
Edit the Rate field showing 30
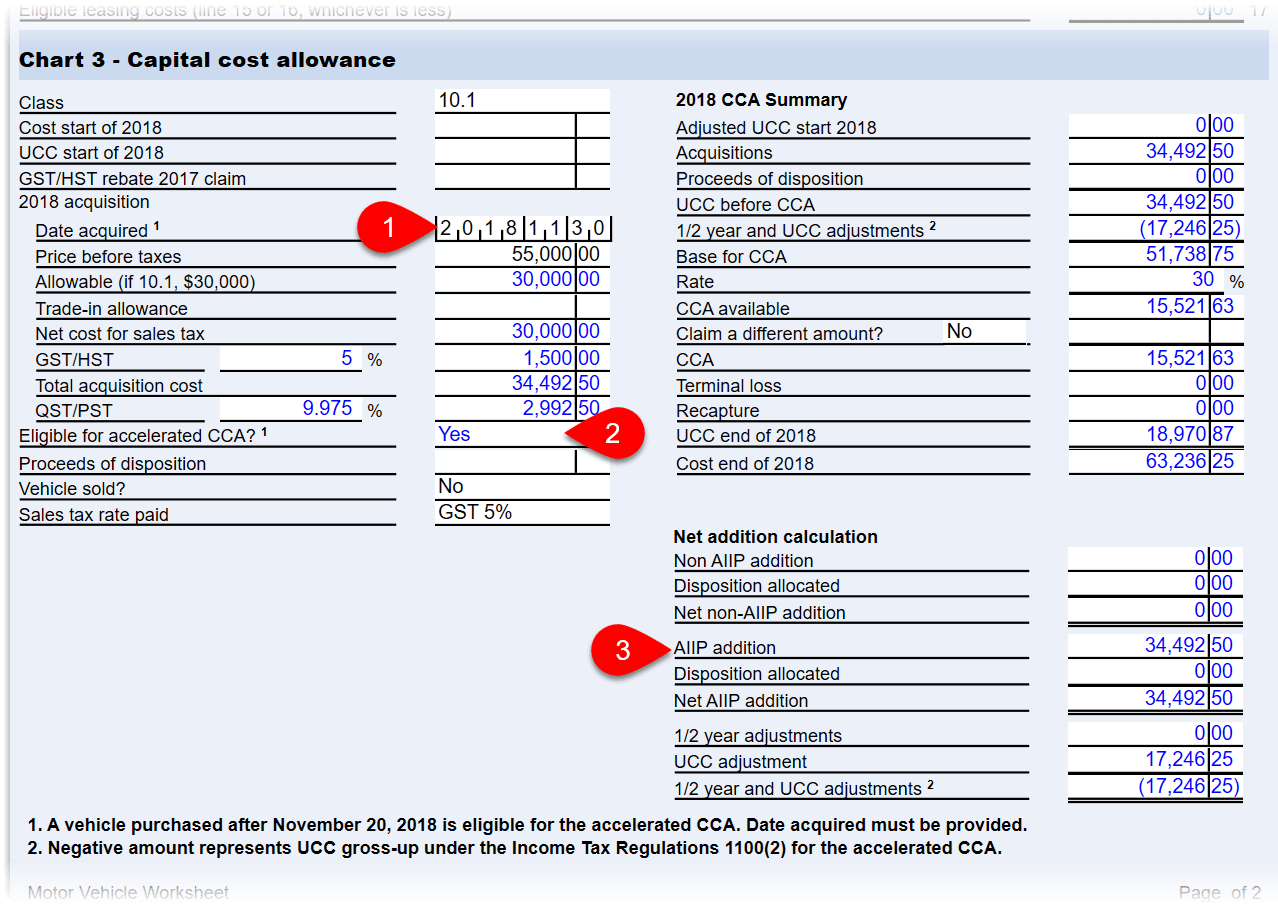1147,280
